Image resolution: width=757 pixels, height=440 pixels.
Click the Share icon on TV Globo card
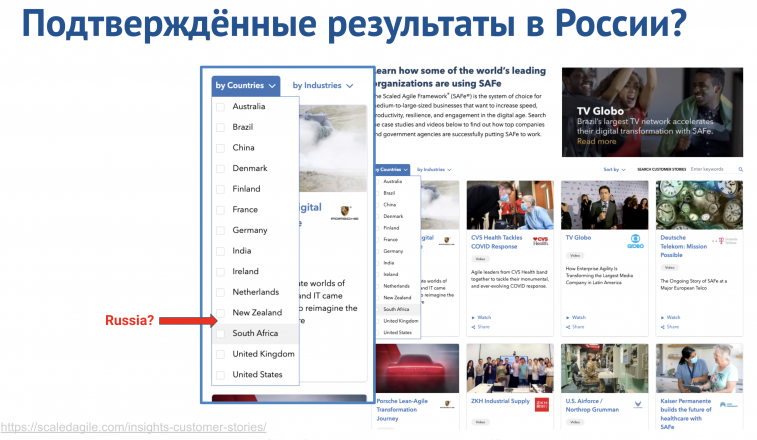point(568,327)
